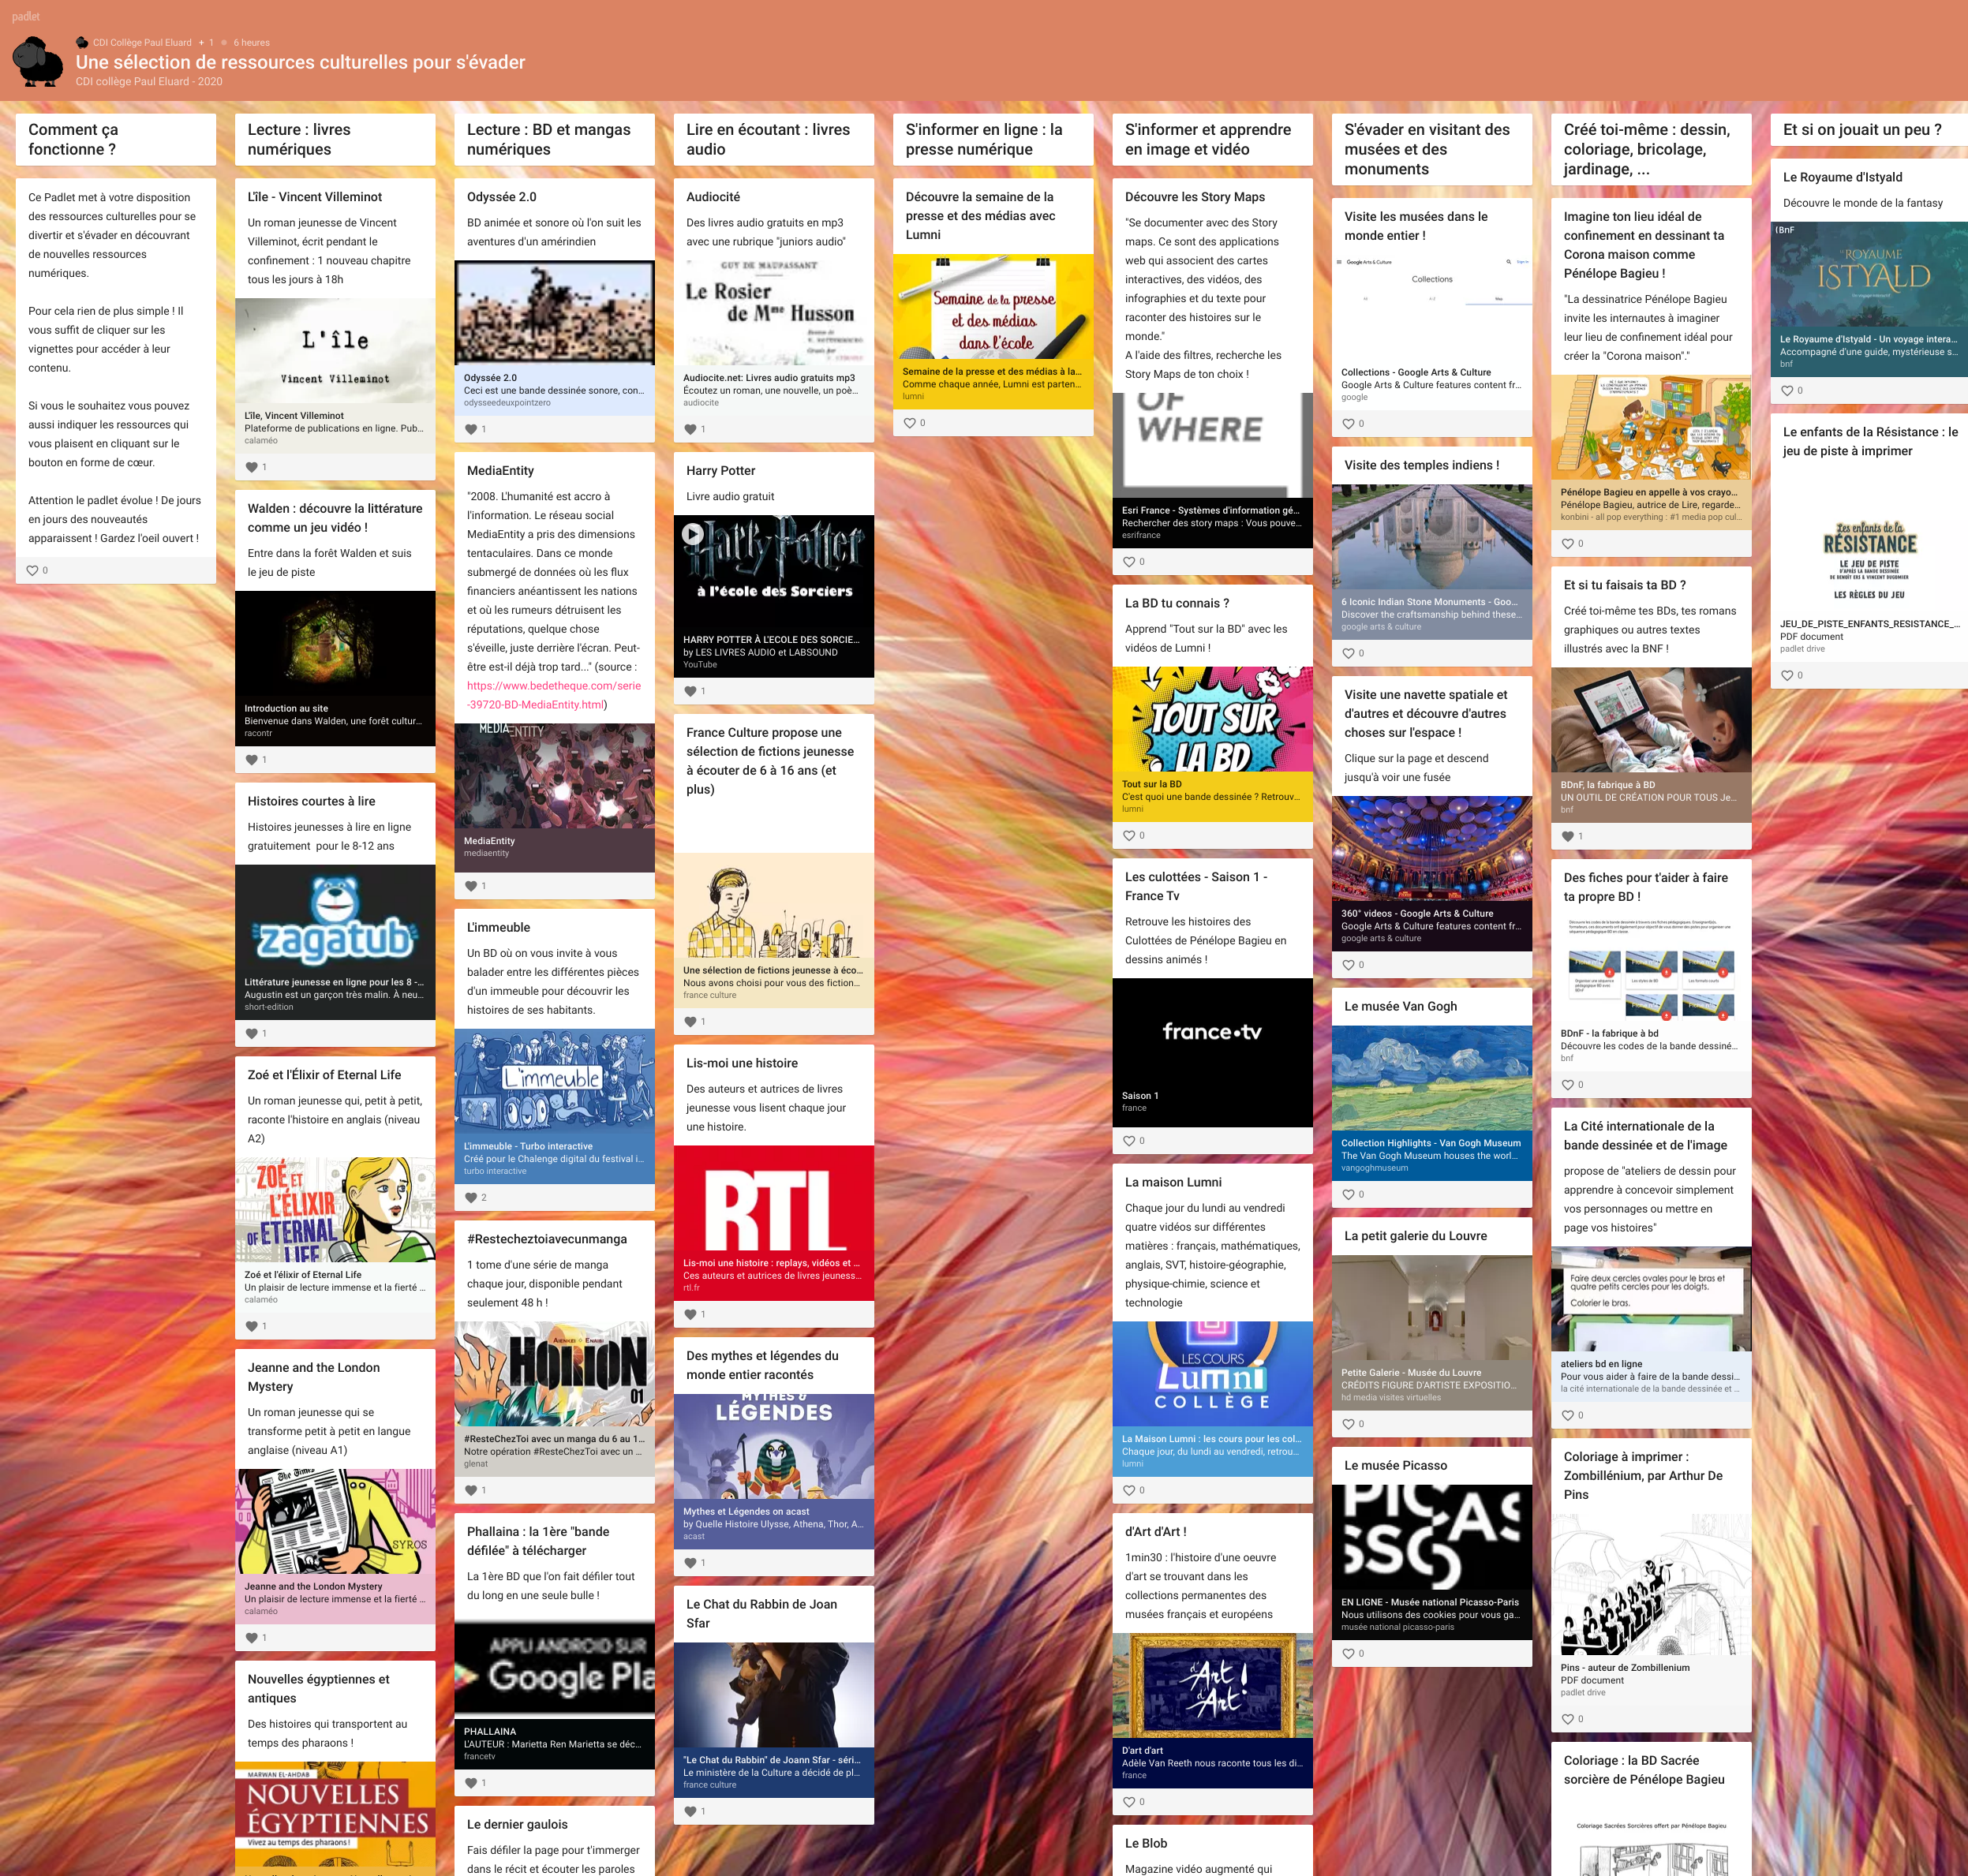The height and width of the screenshot is (1876, 1968).
Task: Like La petit galerie du Louvre post
Action: (1349, 1424)
